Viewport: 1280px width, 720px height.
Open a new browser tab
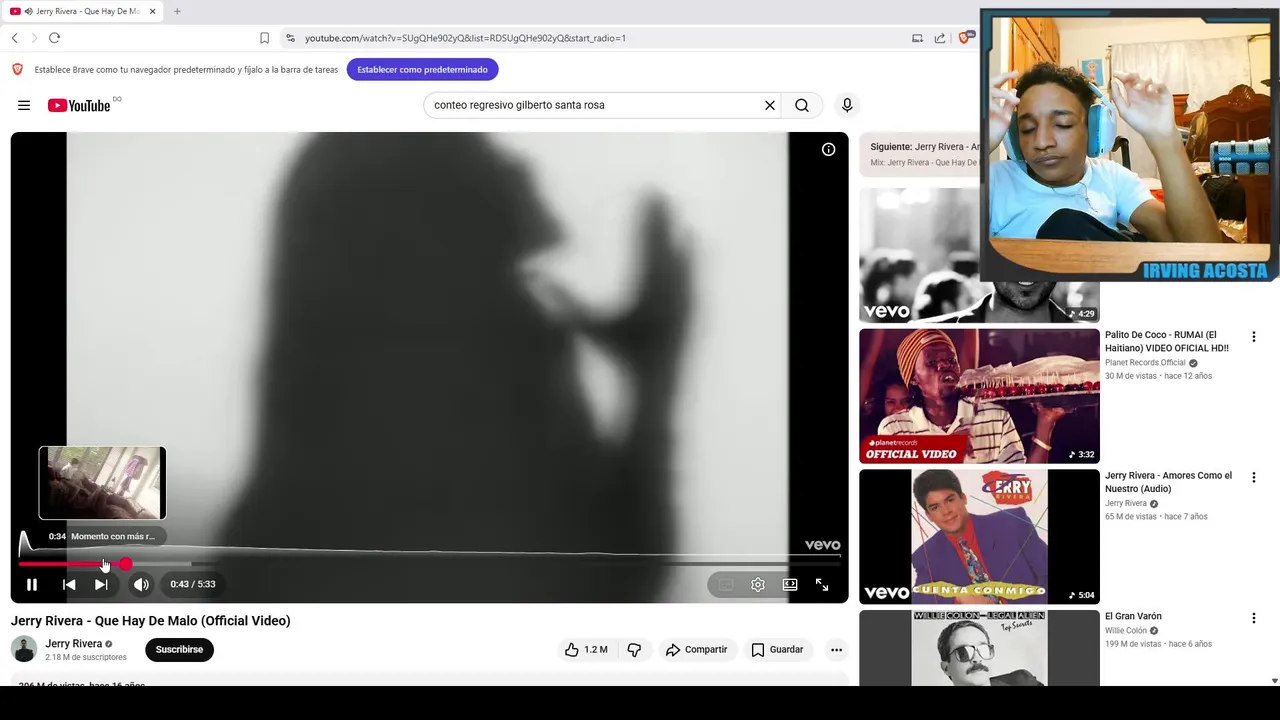[177, 11]
